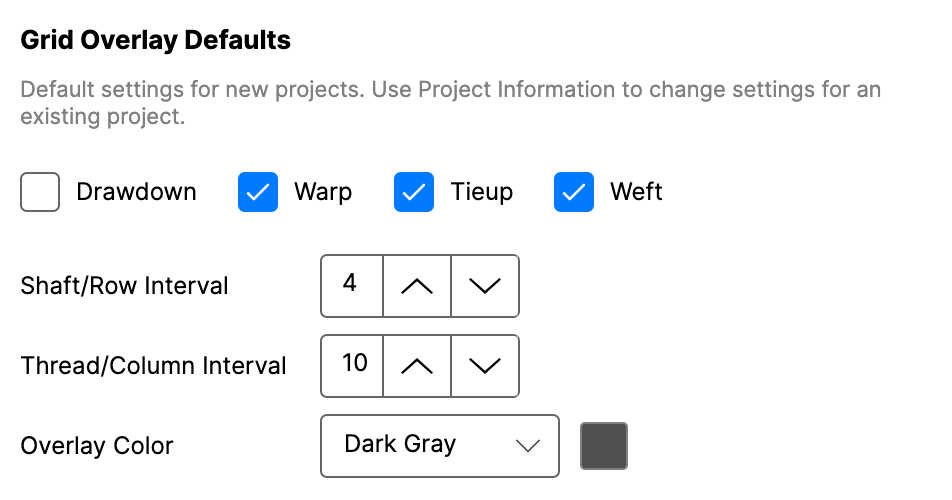Click the Shaft/Row Interval value field

click(x=350, y=285)
